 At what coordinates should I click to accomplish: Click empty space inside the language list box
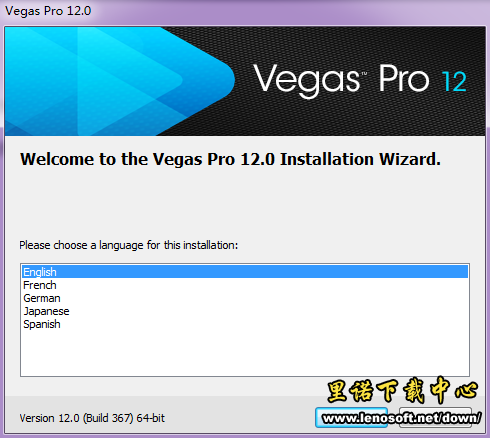pos(245,353)
